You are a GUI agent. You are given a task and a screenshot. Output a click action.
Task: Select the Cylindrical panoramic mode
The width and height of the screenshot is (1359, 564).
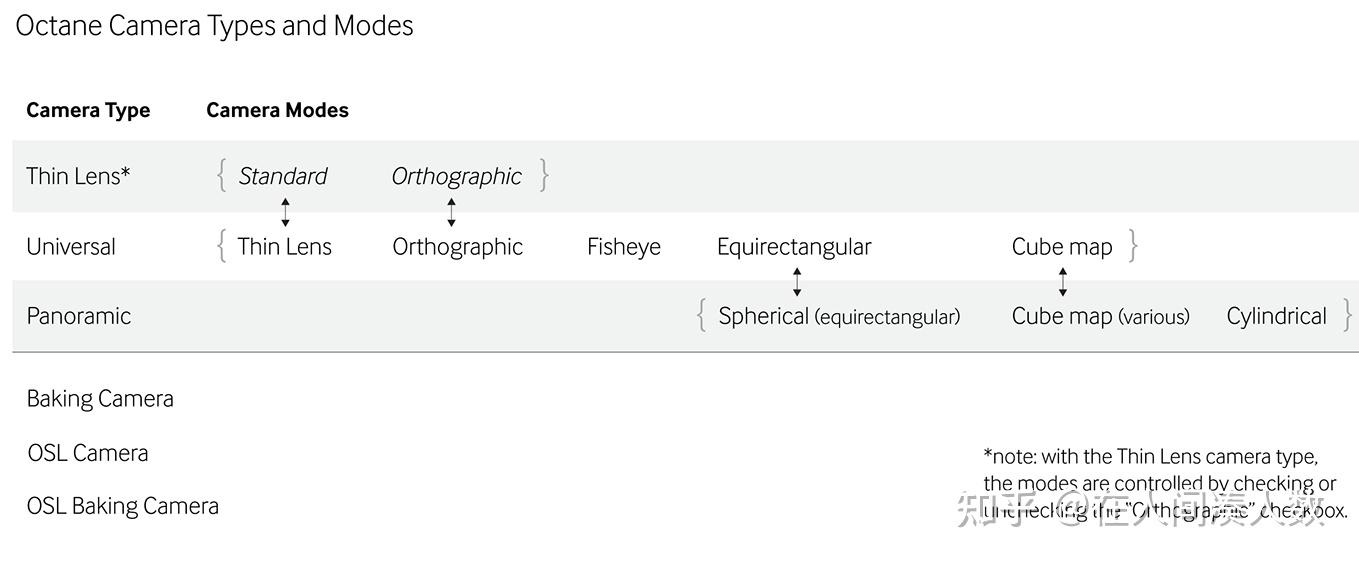click(x=1276, y=316)
